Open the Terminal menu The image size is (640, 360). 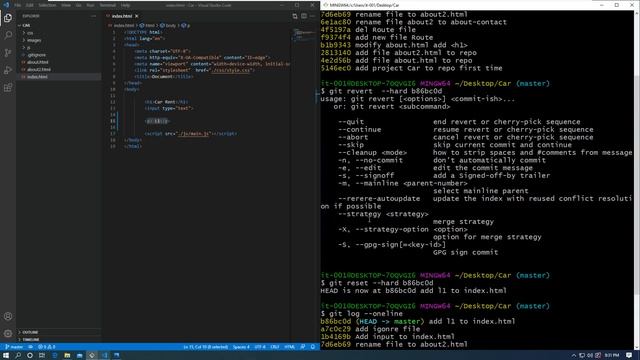[108, 5]
